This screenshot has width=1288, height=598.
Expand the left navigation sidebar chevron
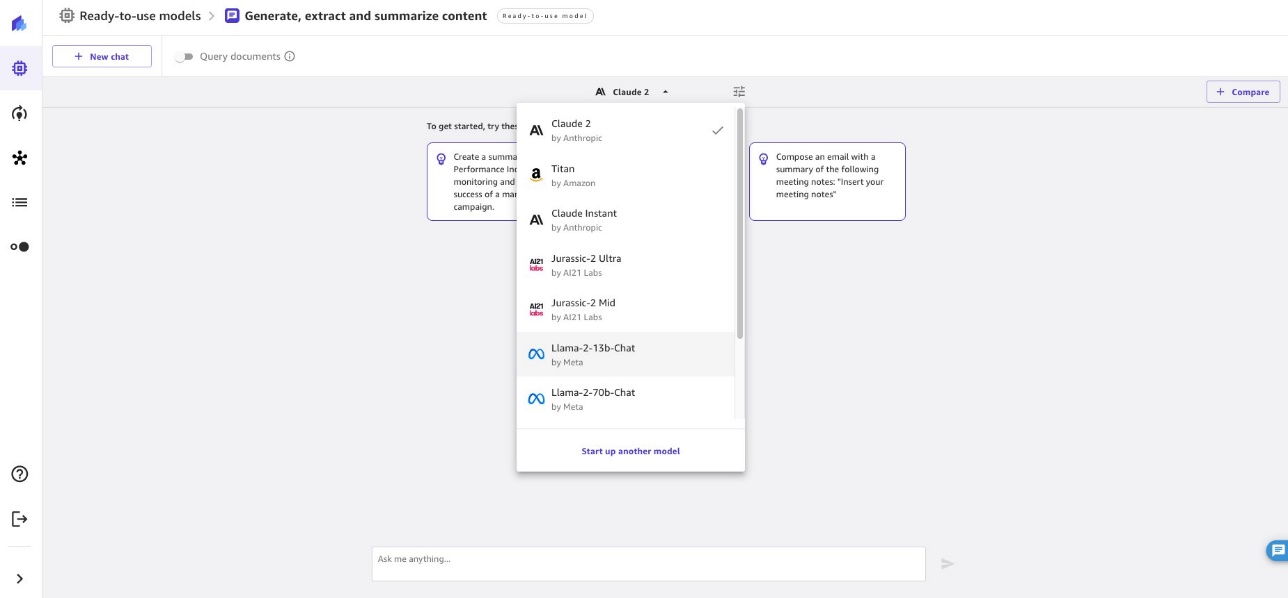click(20, 578)
